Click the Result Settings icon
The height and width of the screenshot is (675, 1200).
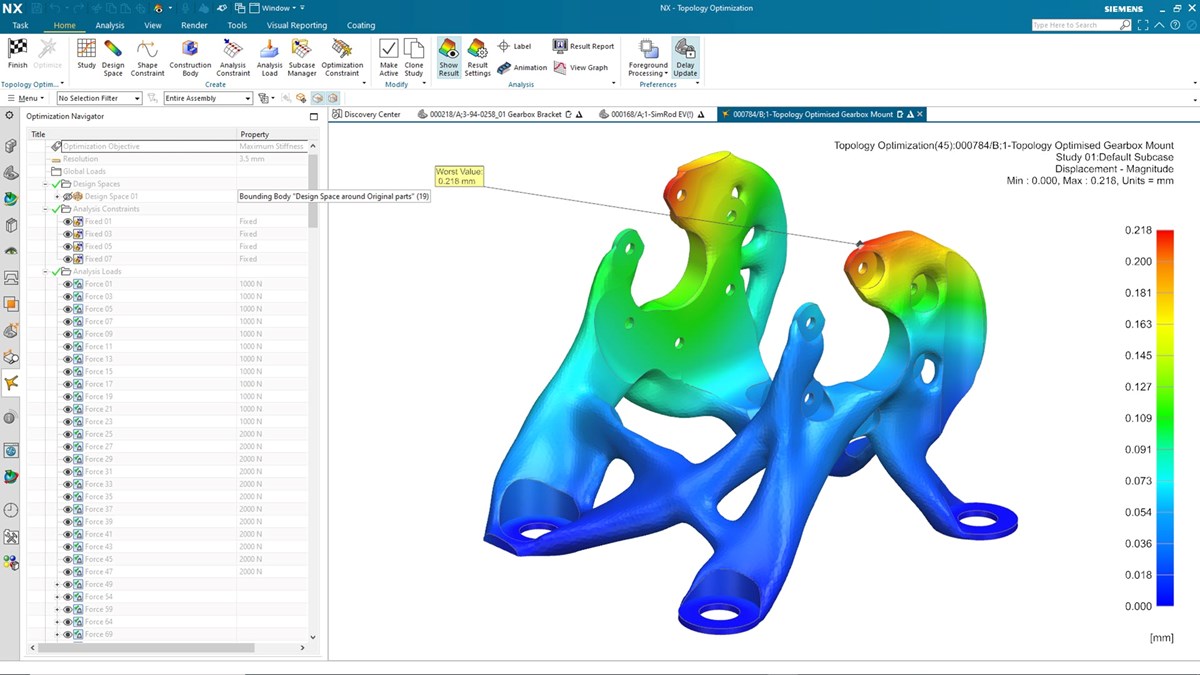477,50
